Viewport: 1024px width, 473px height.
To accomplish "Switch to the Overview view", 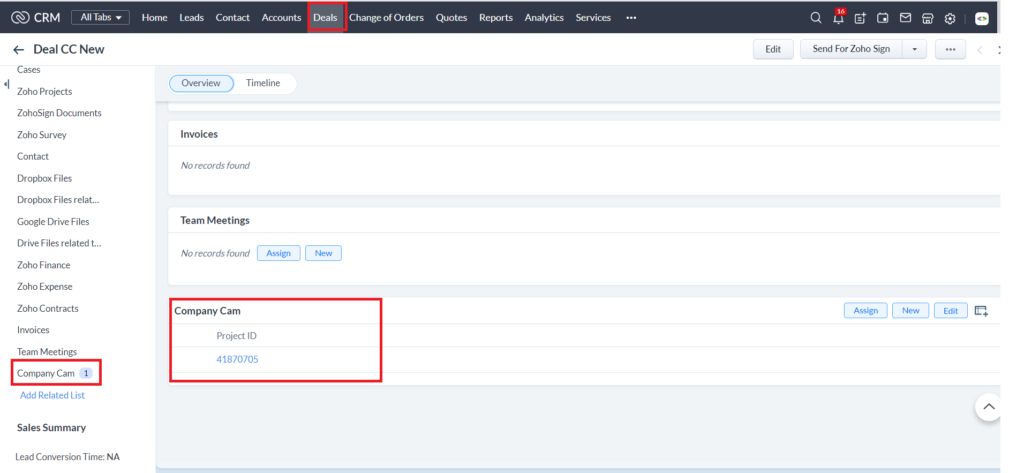I will 201,83.
